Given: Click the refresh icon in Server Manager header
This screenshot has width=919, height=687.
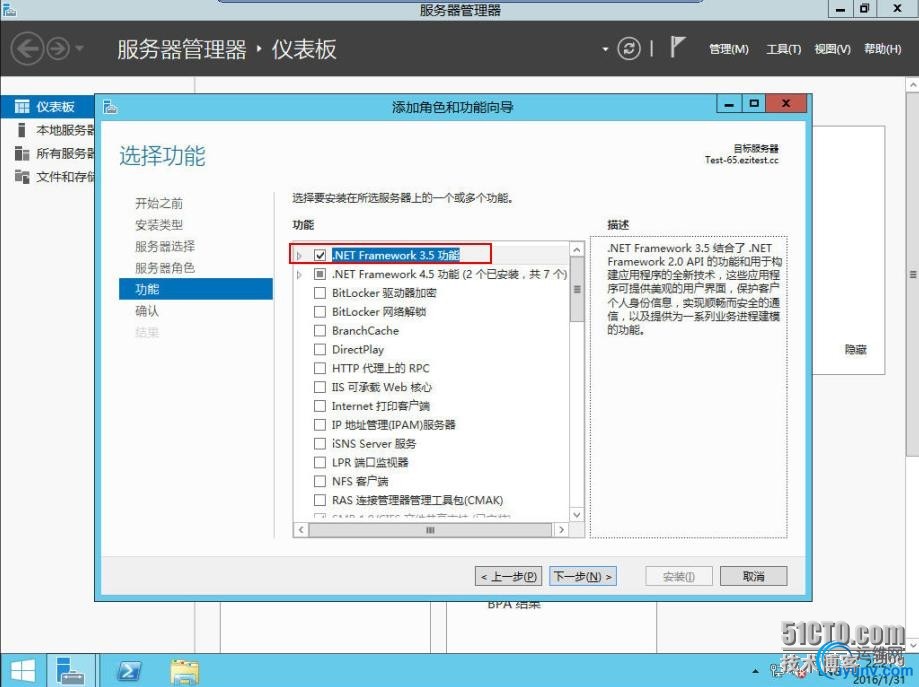Looking at the screenshot, I should click(x=629, y=48).
